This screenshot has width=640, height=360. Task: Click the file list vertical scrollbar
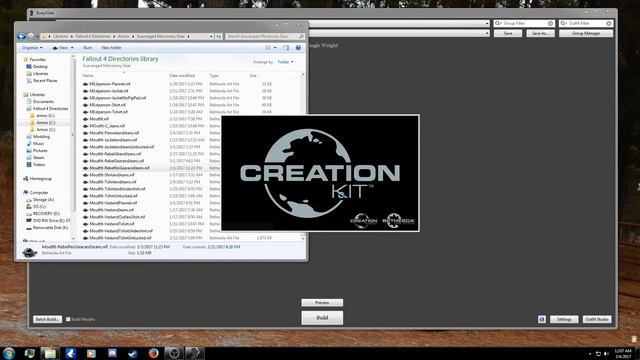click(303, 155)
